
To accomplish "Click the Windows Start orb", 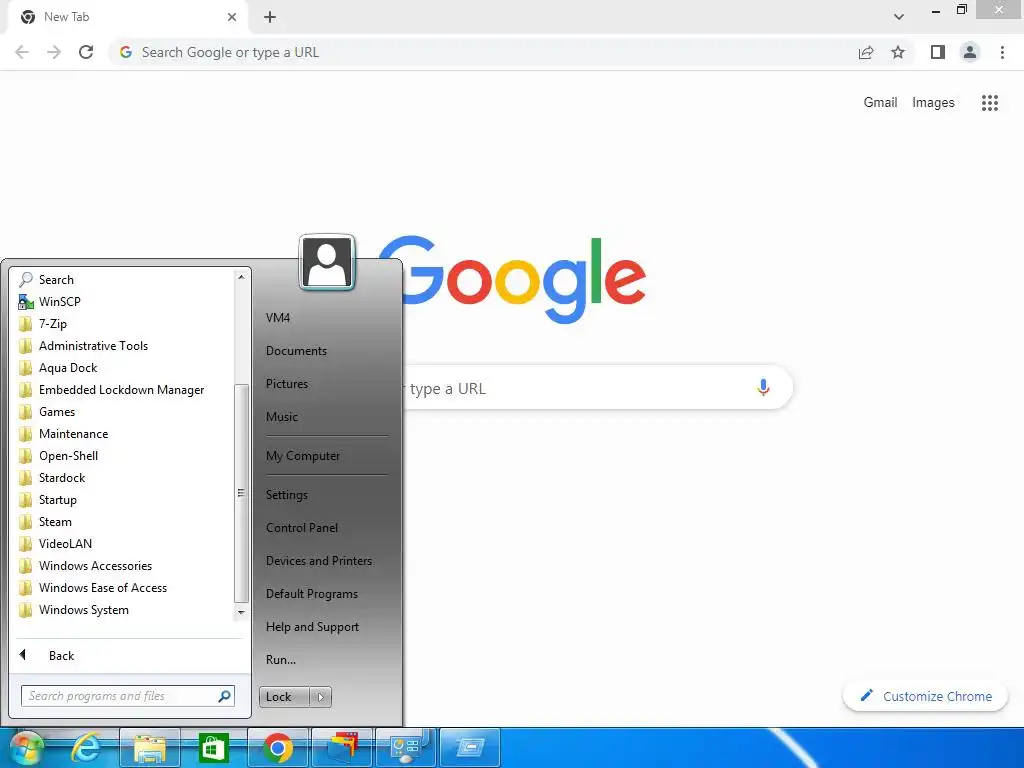I will pyautogui.click(x=26, y=748).
